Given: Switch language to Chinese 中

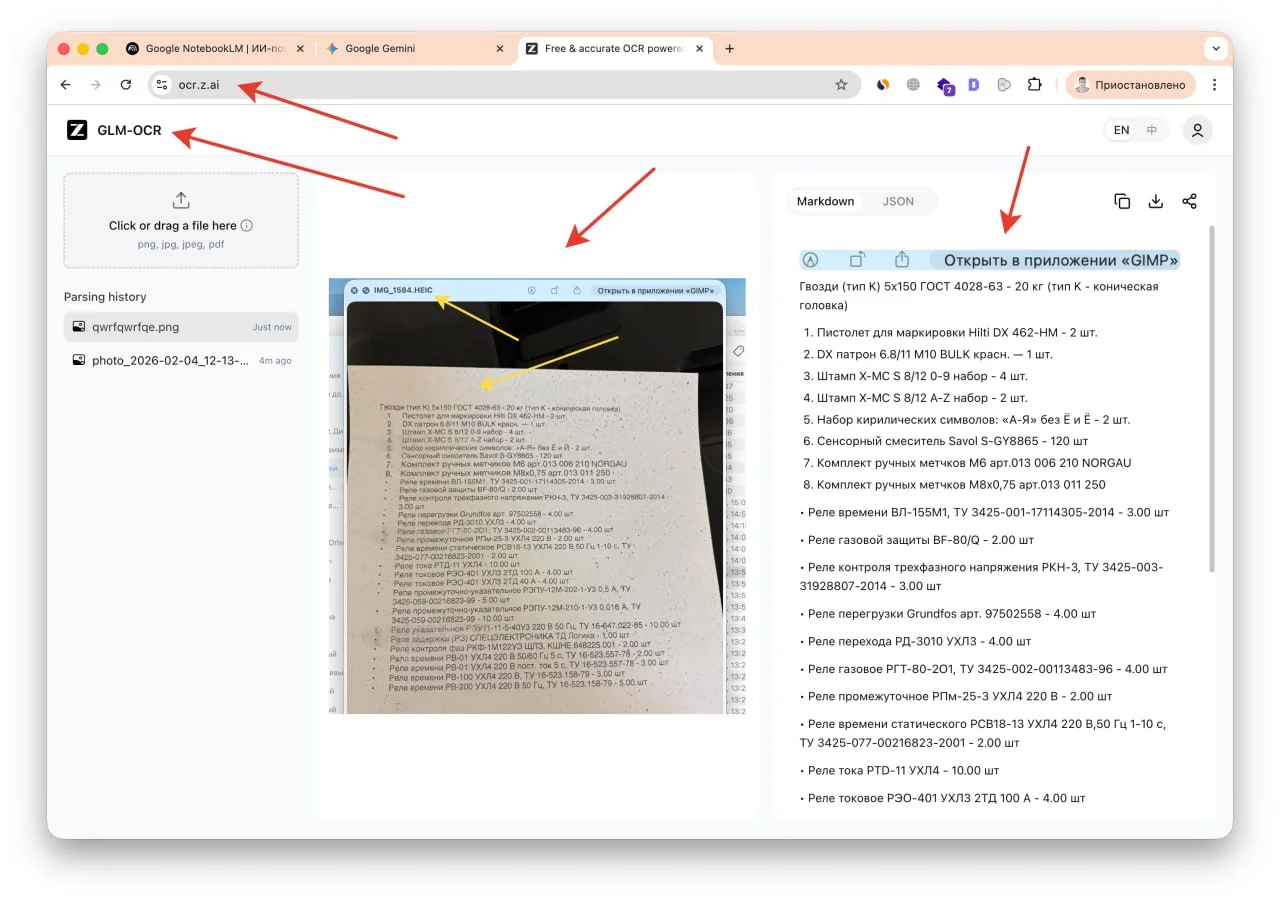Looking at the screenshot, I should pyautogui.click(x=1151, y=130).
